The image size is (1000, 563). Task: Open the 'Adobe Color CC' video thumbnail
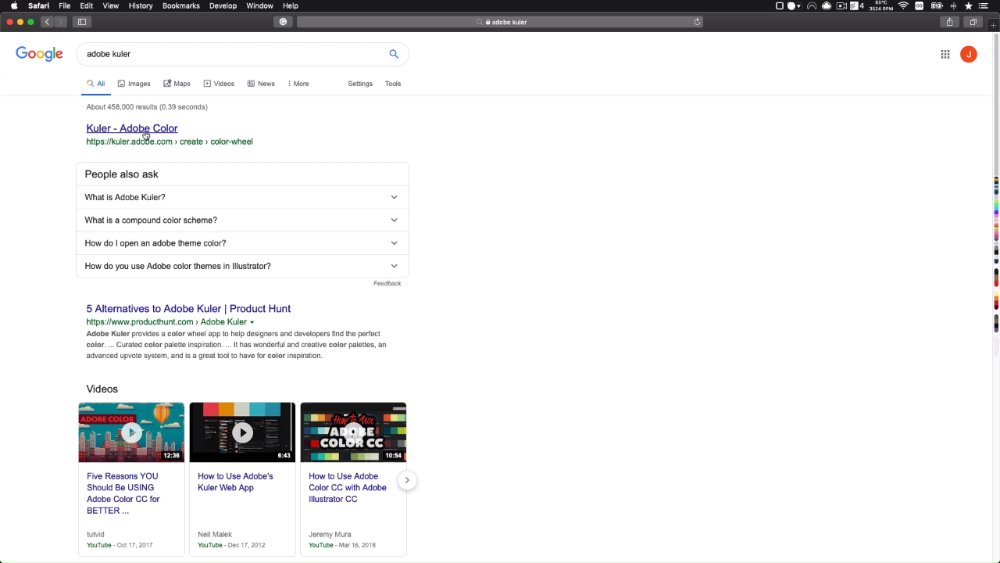point(353,432)
